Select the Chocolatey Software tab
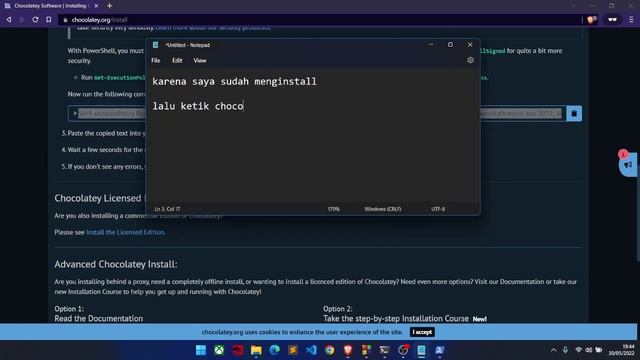640x360 pixels. coord(51,6)
